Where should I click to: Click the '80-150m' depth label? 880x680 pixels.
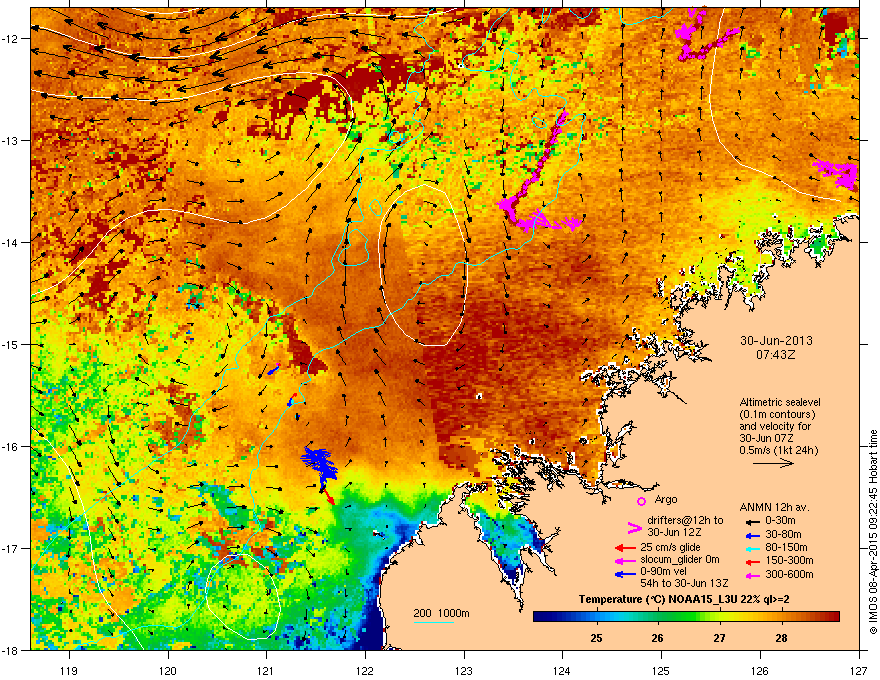coord(786,548)
